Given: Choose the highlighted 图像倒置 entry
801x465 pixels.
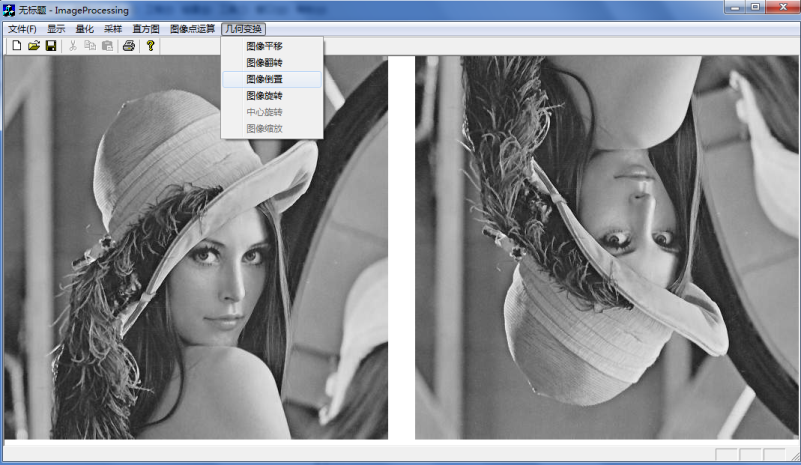Looking at the screenshot, I should (272, 79).
